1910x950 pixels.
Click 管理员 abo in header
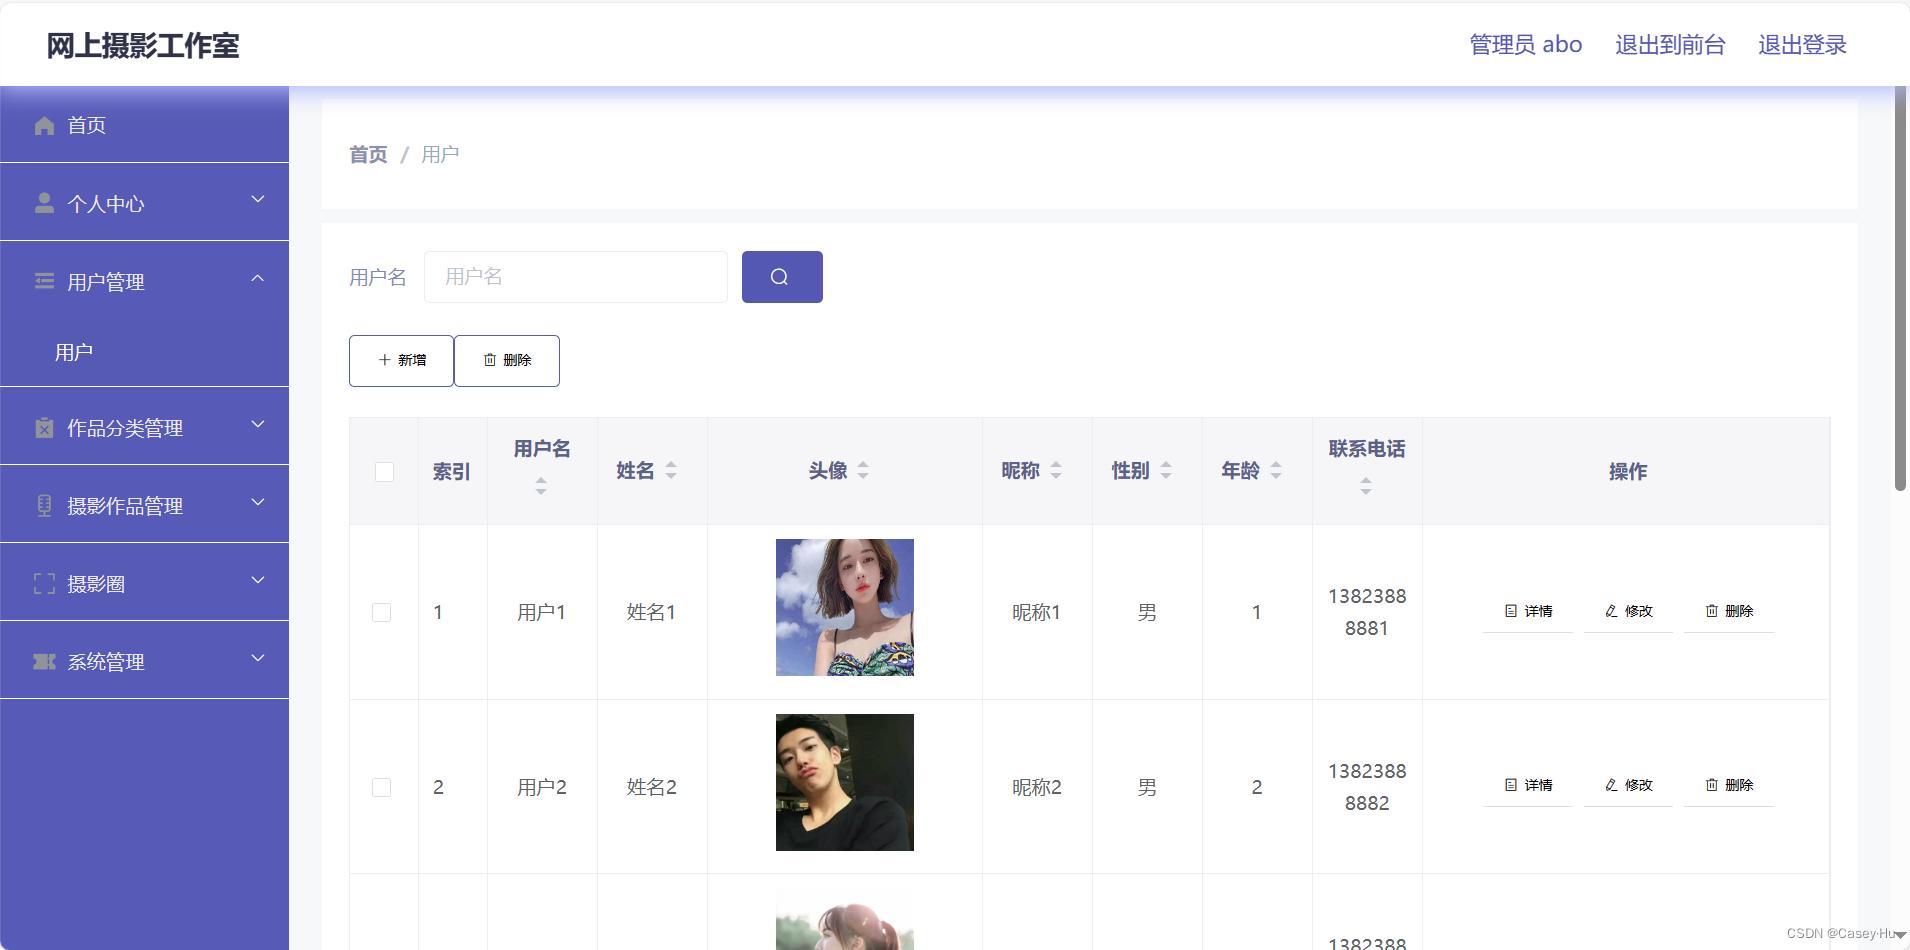click(1526, 45)
